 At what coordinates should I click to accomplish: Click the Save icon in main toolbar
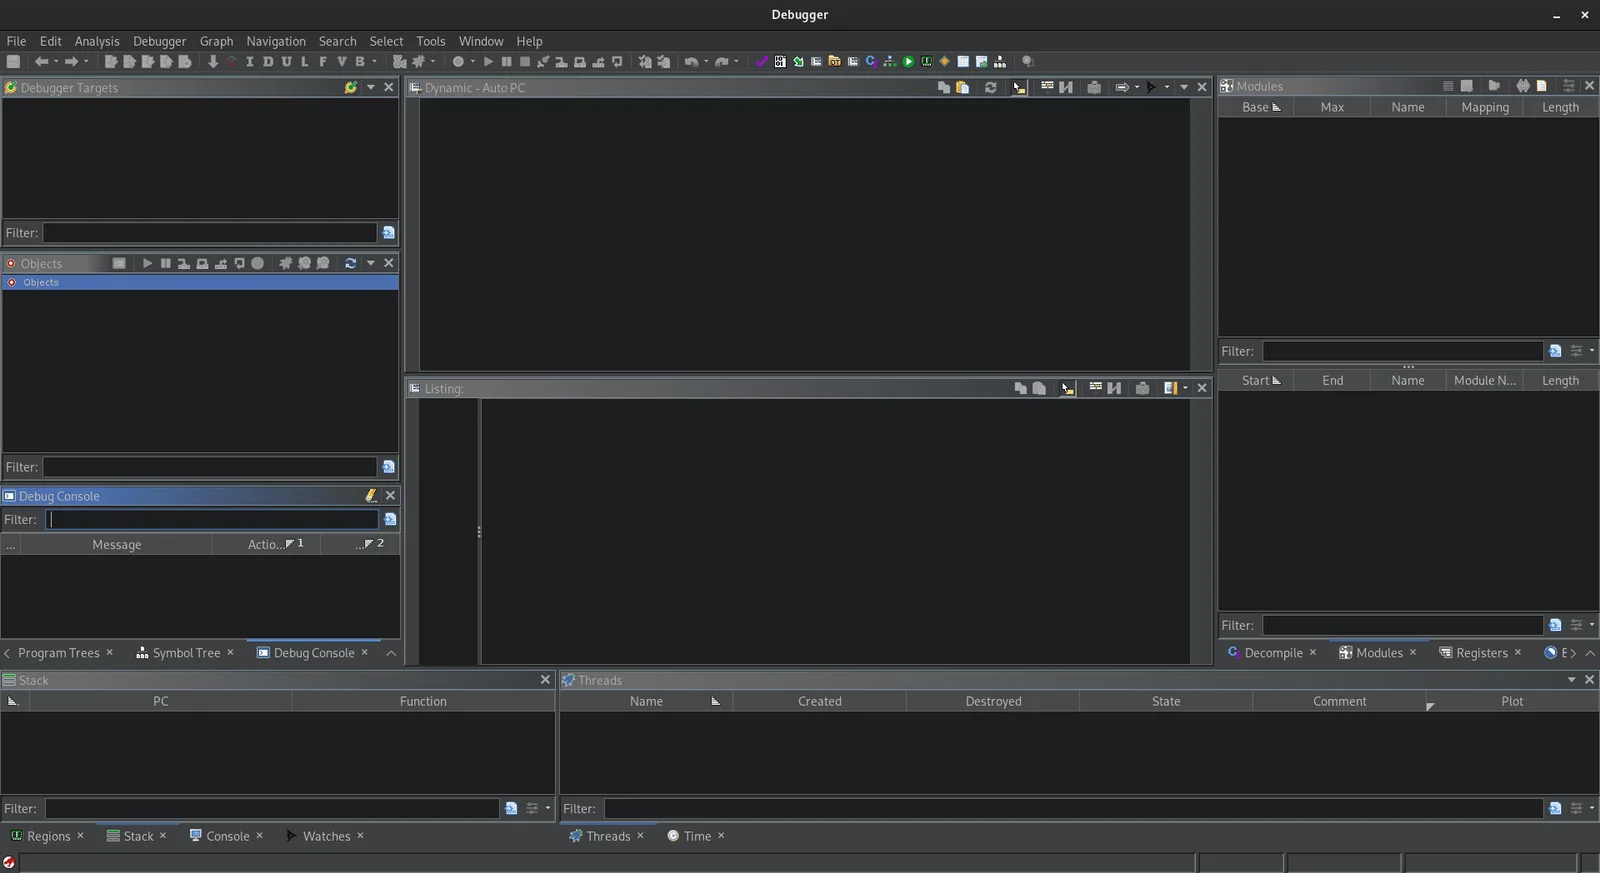pos(13,61)
